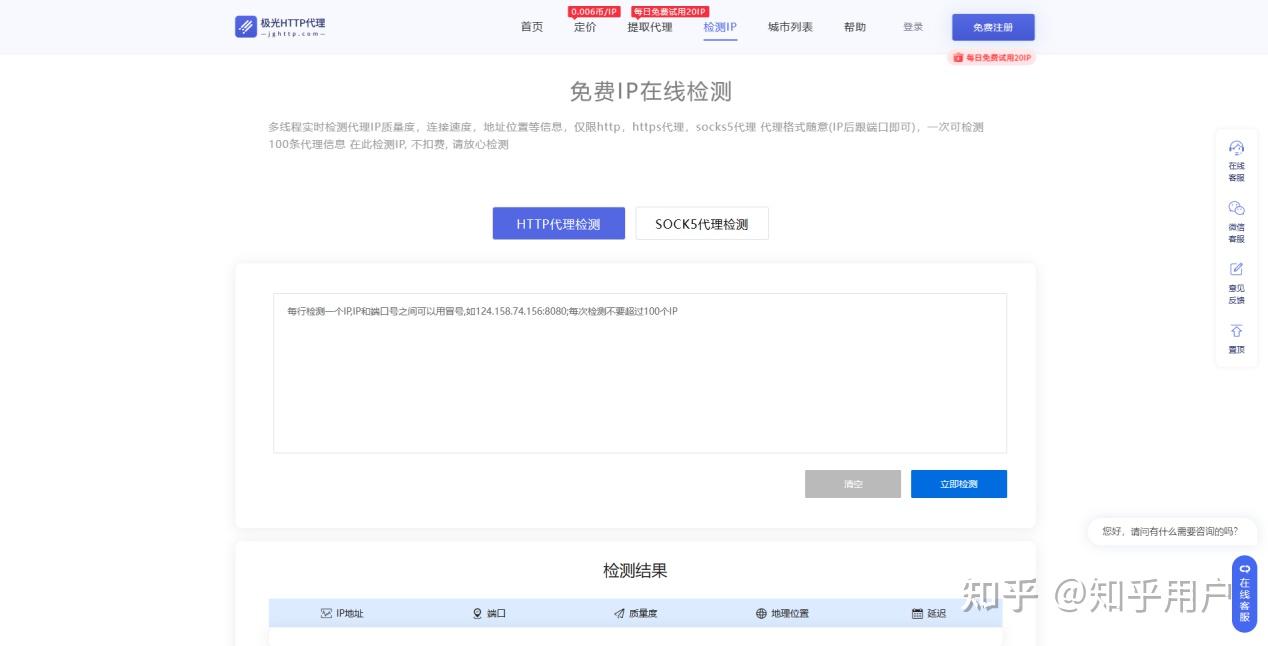Click the paper-plane icon beside 质量度

click(x=618, y=613)
